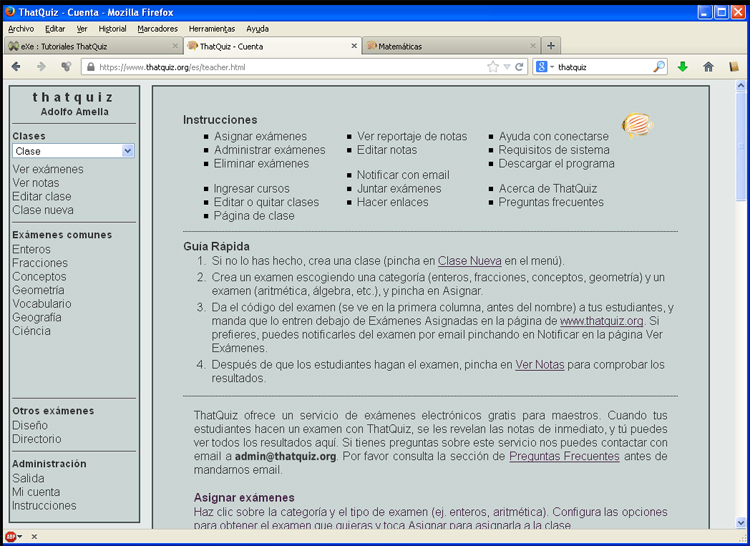The height and width of the screenshot is (546, 750).
Task: Click Editar clase in sidebar
Action: pos(42,197)
